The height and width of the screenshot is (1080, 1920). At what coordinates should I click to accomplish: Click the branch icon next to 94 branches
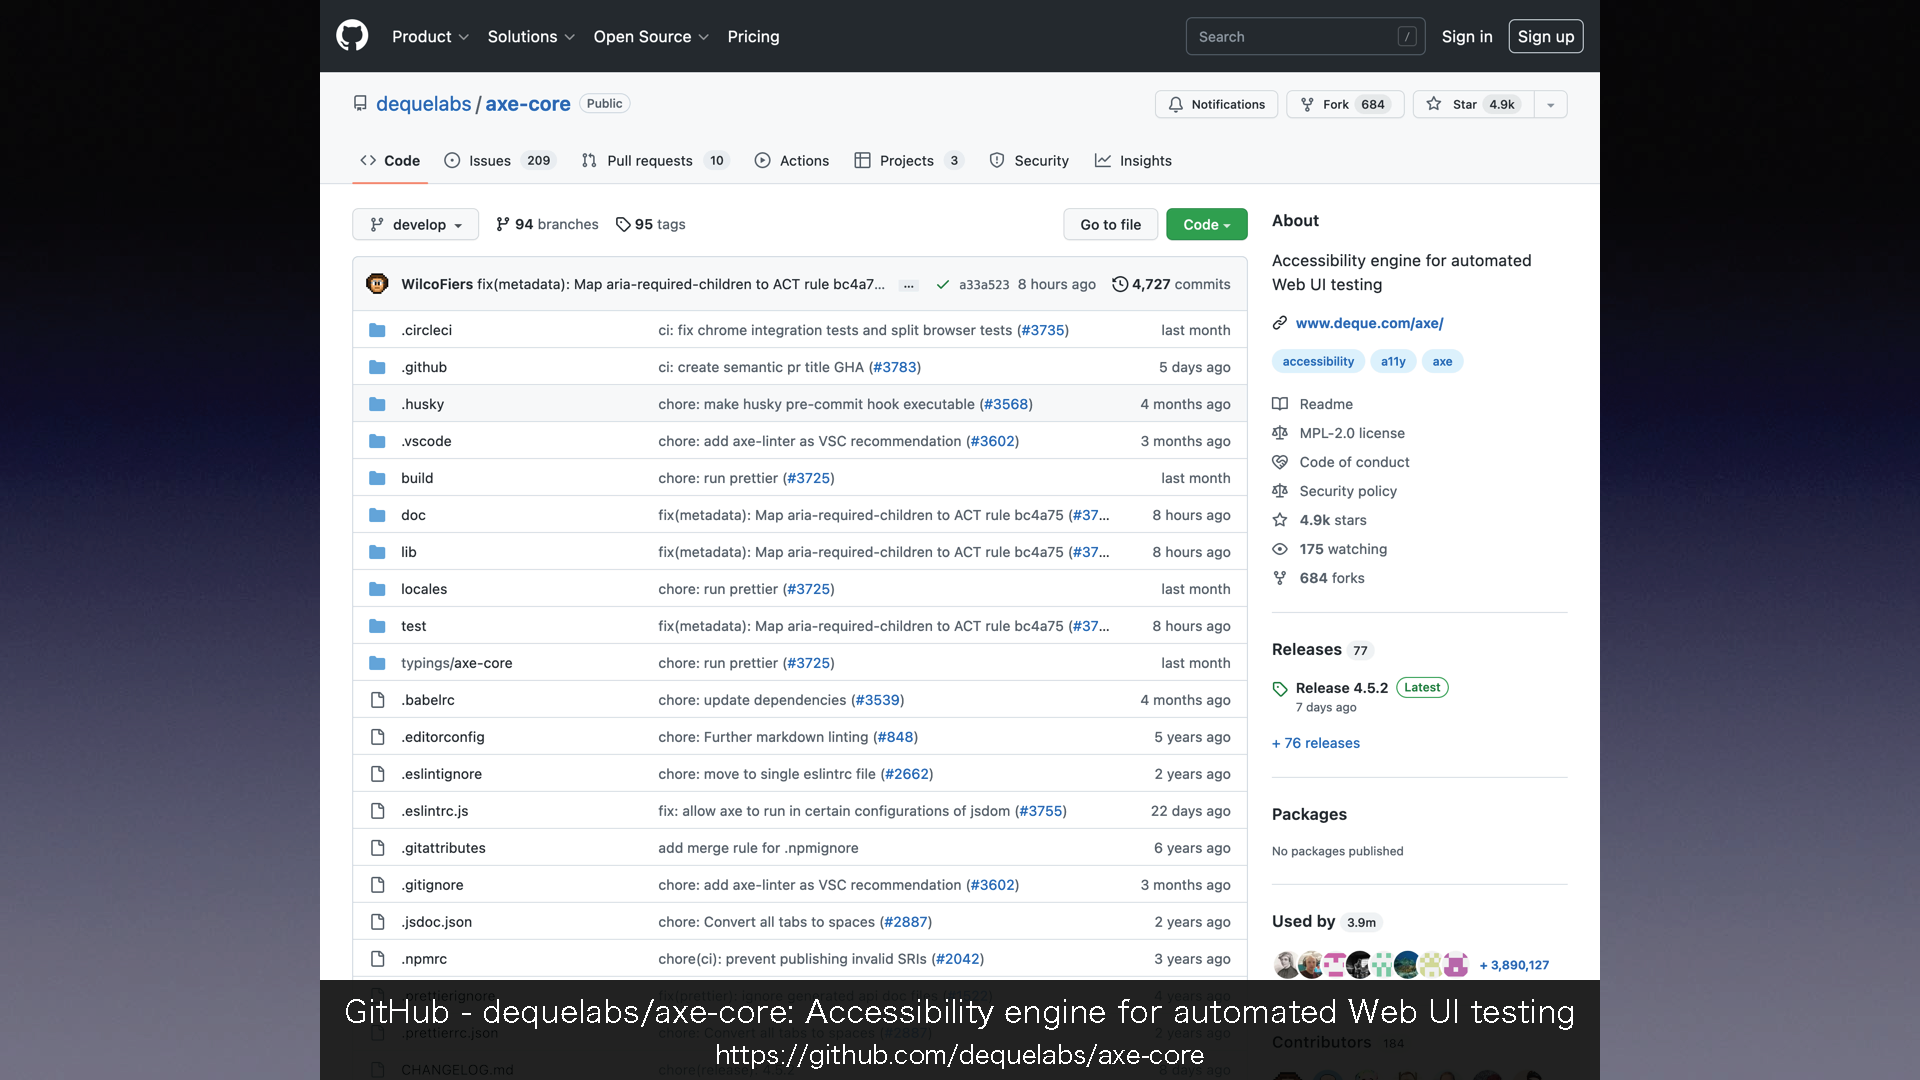503,224
